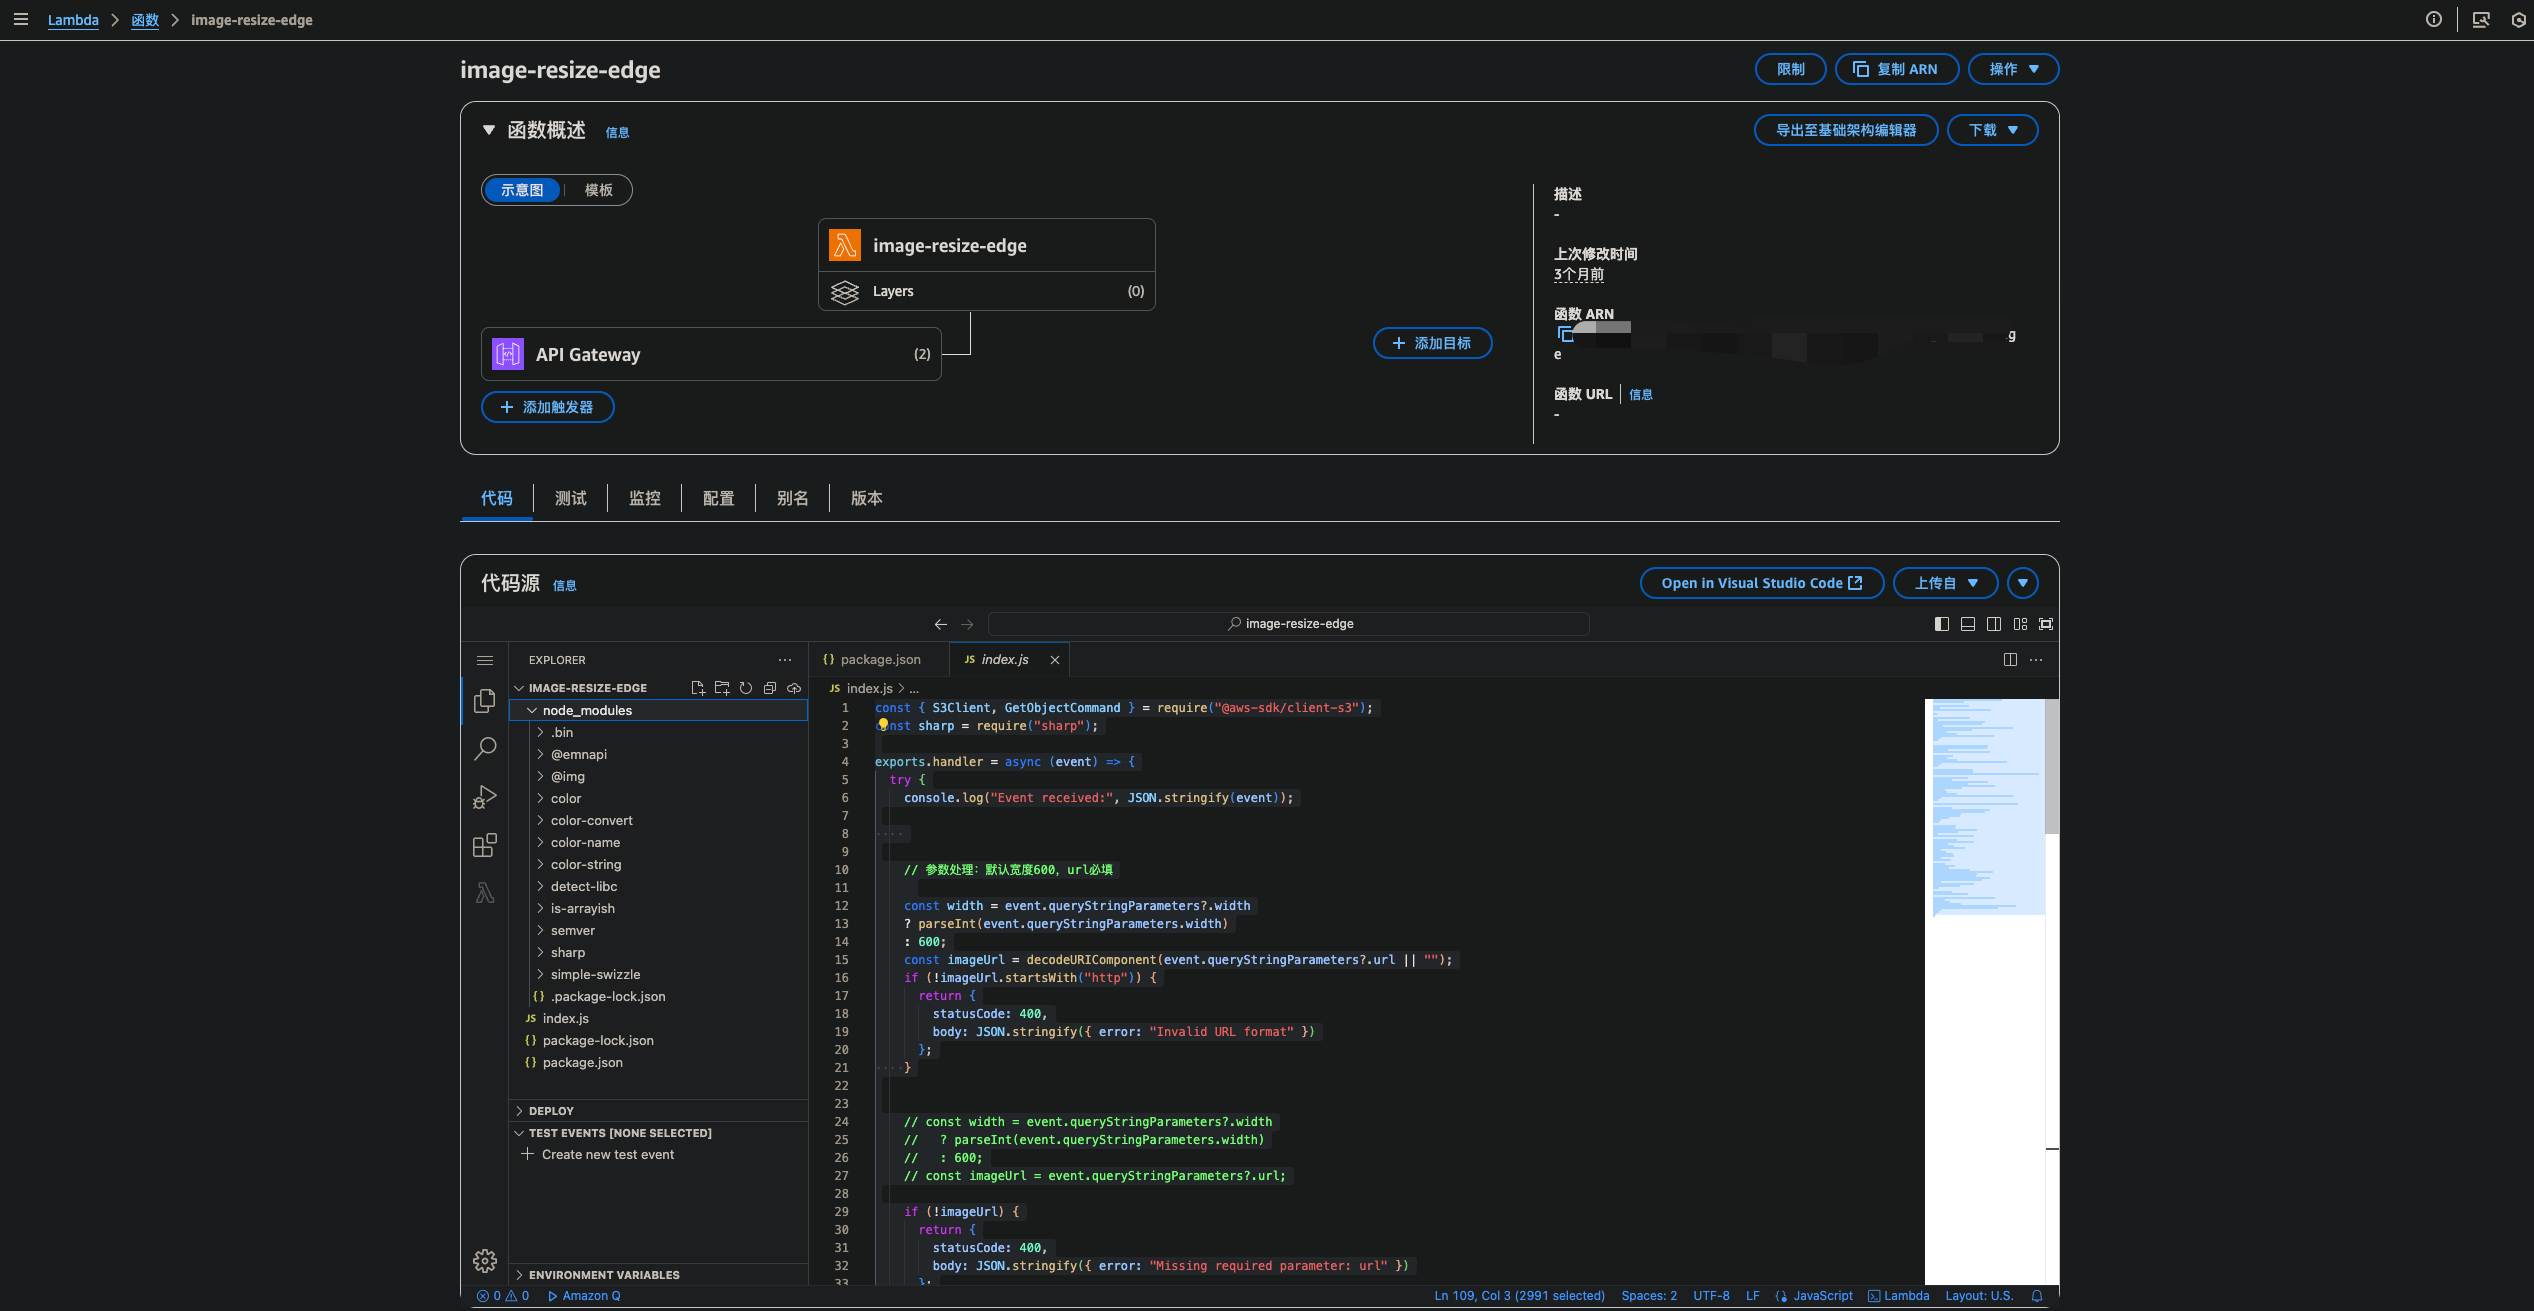The height and width of the screenshot is (1311, 2534).
Task: Open the editor Manage gear icon
Action: (x=485, y=1260)
